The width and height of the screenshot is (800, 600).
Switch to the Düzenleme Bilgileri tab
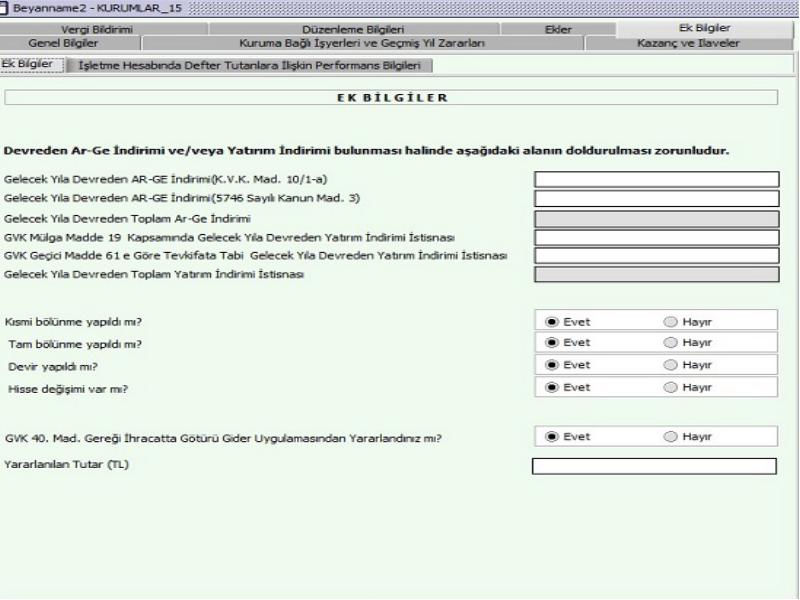pyautogui.click(x=353, y=29)
